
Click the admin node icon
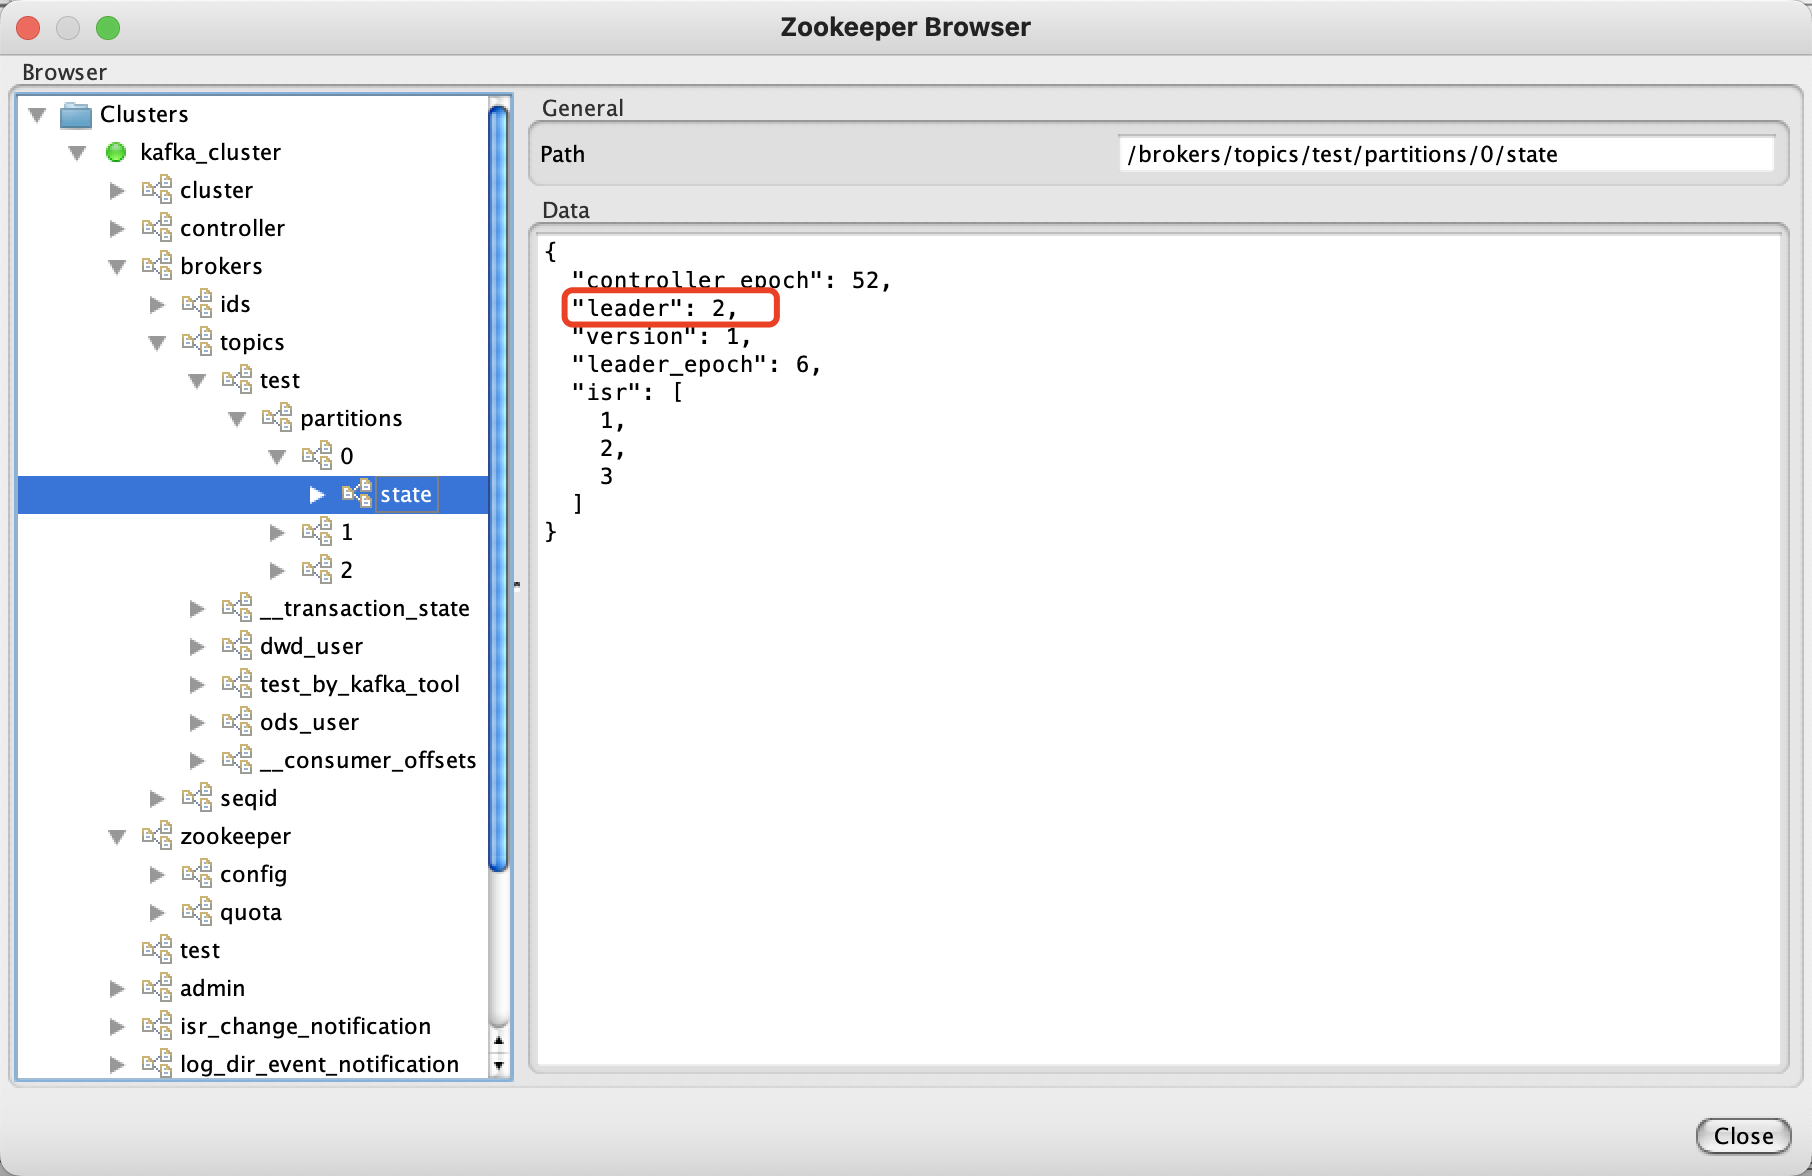coord(157,988)
